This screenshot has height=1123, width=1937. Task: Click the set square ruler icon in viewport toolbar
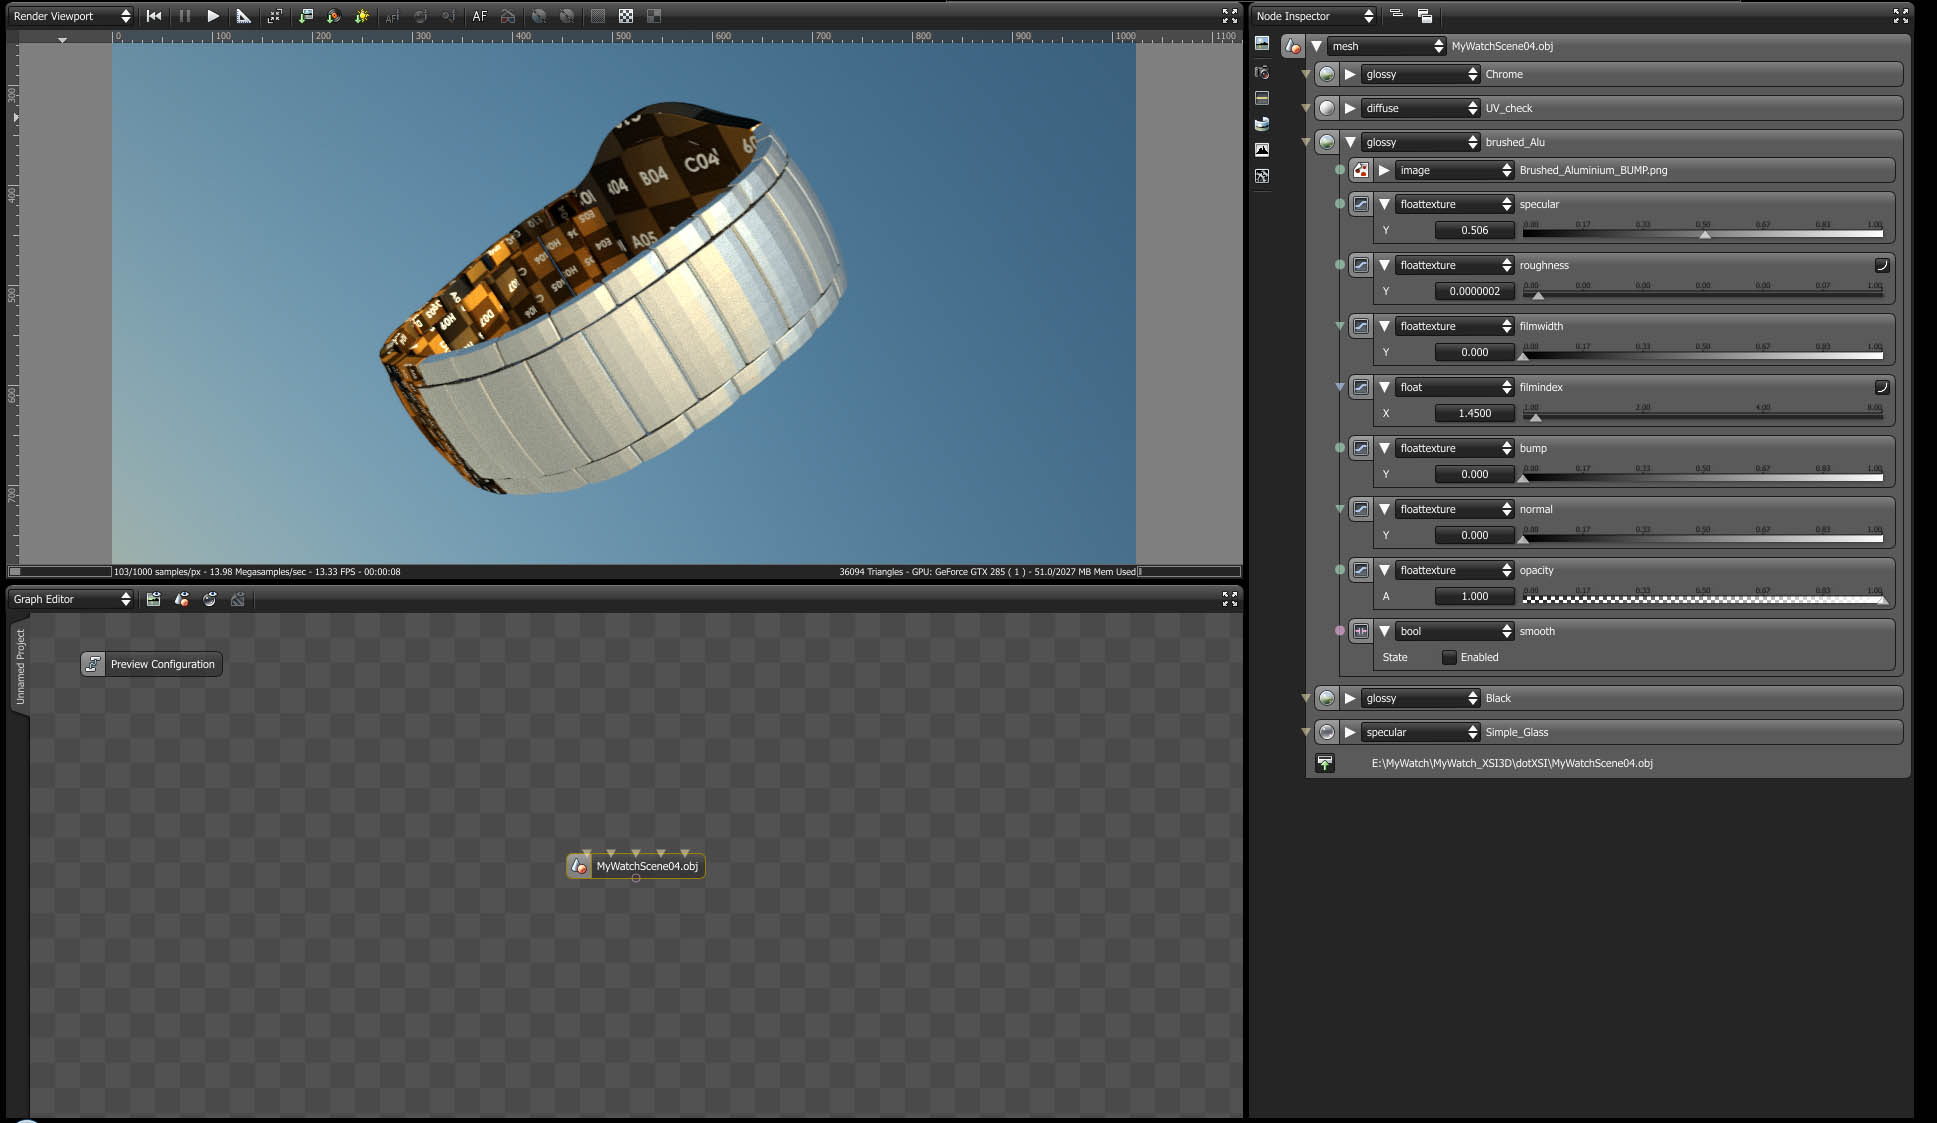tap(243, 16)
